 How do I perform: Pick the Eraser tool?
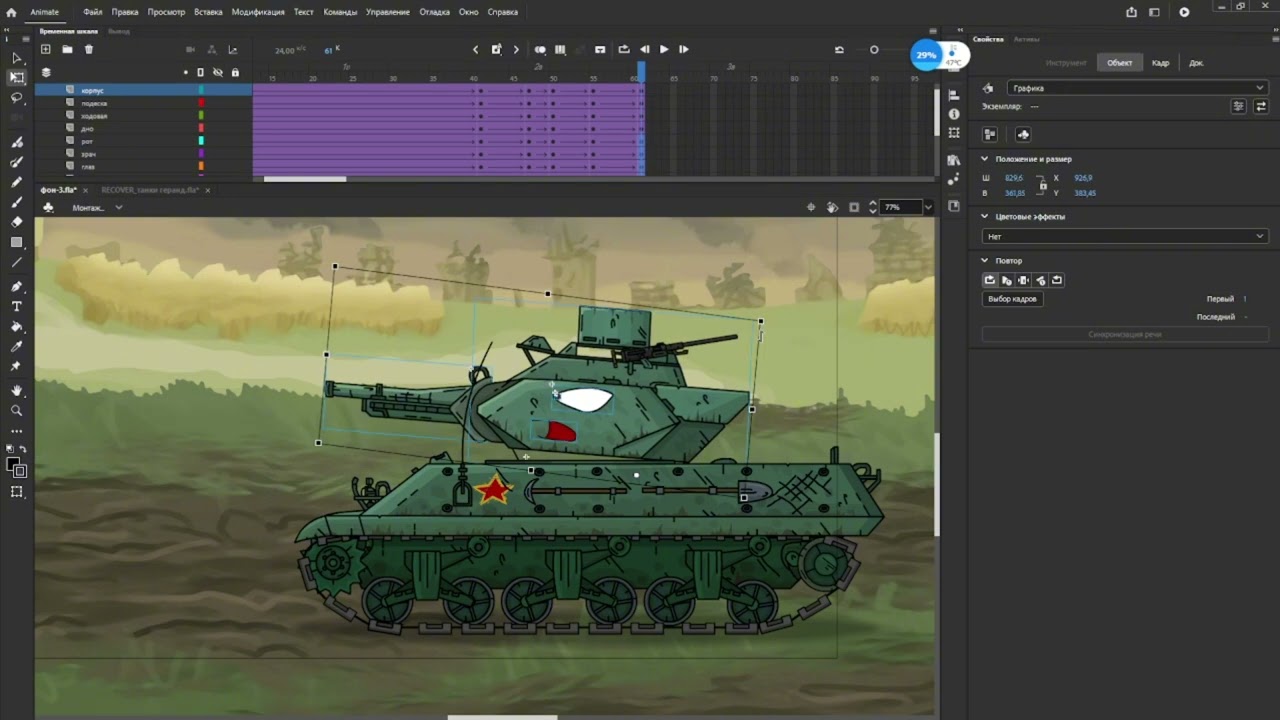click(x=17, y=222)
